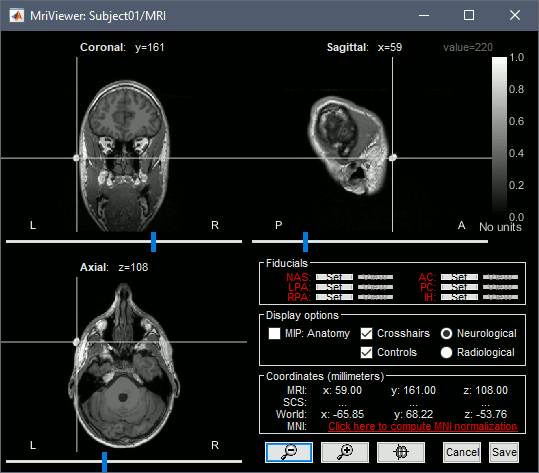Set the PC fiducial point
Viewport: 539px width, 473px height.
tap(459, 287)
